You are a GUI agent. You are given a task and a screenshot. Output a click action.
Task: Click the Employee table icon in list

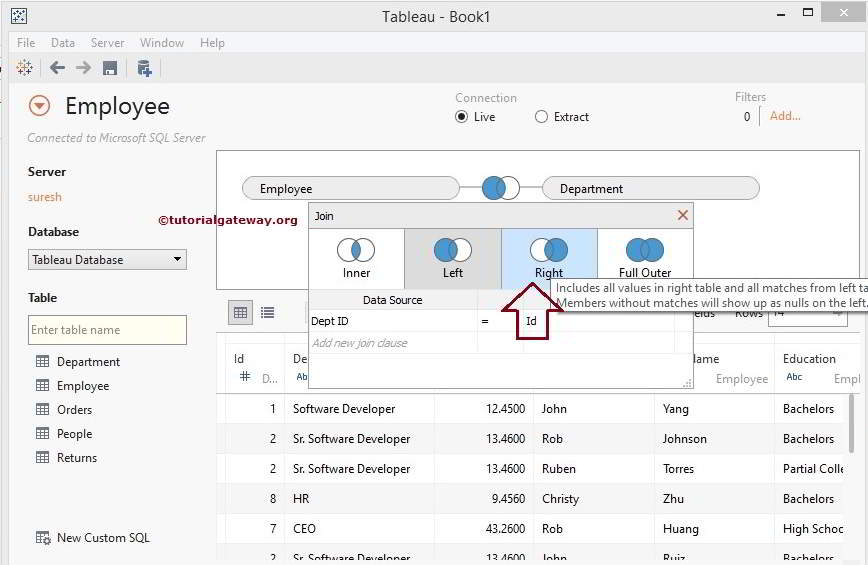click(43, 385)
